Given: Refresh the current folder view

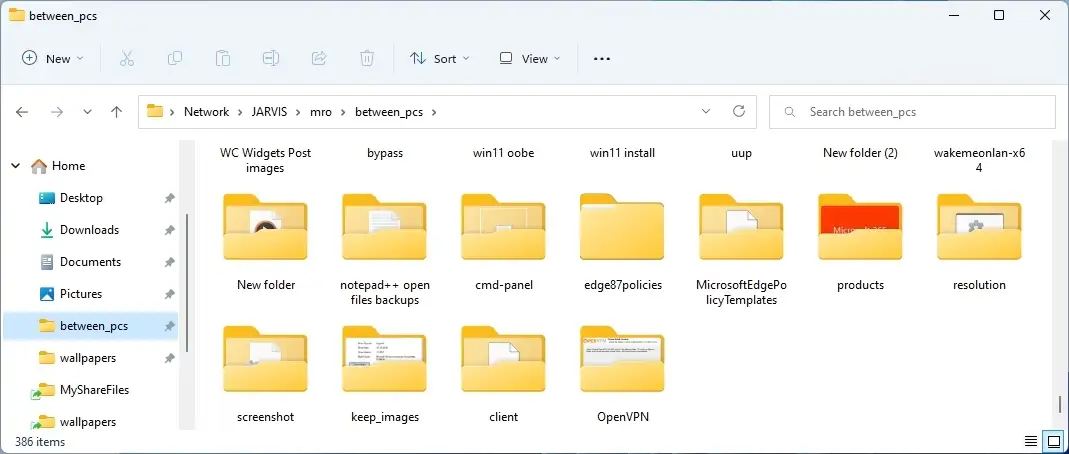Looking at the screenshot, I should [x=739, y=112].
